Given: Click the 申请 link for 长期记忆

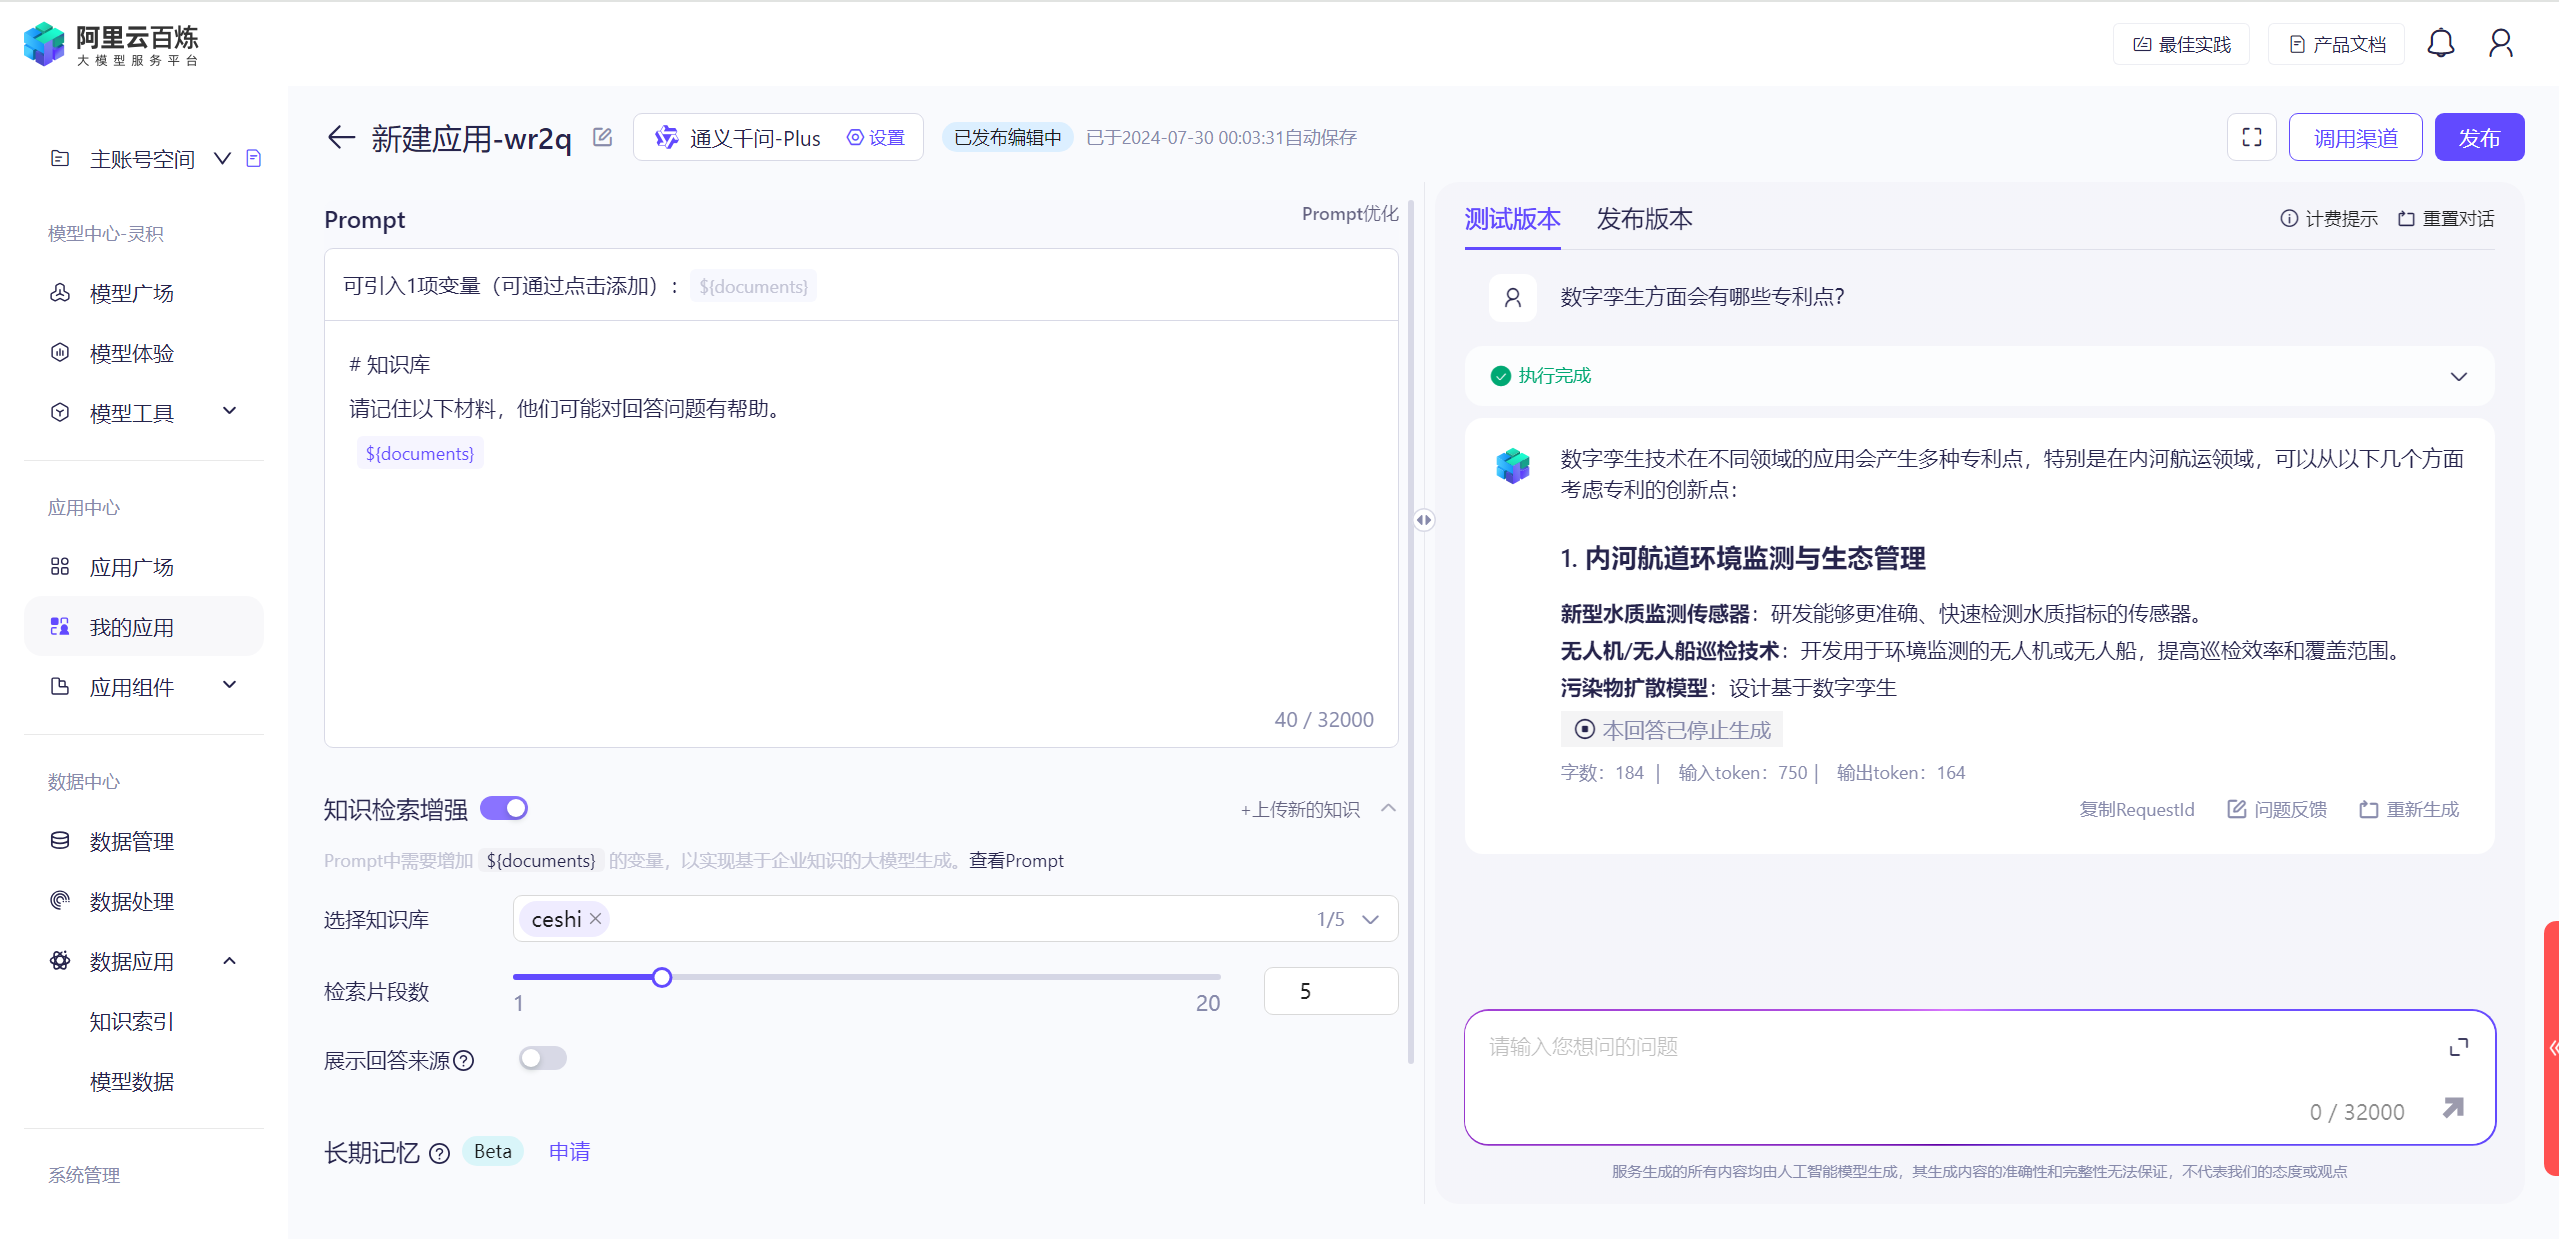Looking at the screenshot, I should click(569, 1152).
